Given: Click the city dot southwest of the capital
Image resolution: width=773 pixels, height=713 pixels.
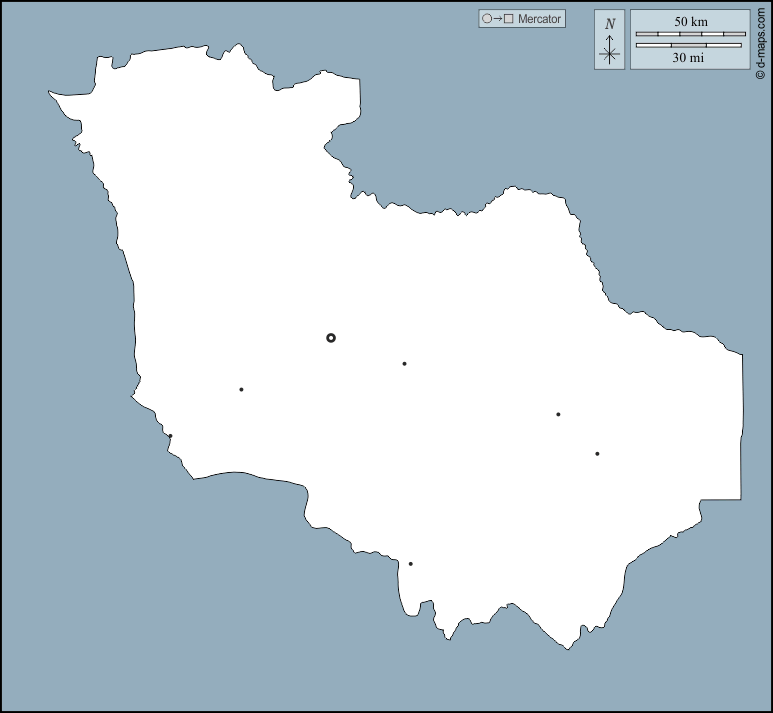Looking at the screenshot, I should pyautogui.click(x=241, y=389).
